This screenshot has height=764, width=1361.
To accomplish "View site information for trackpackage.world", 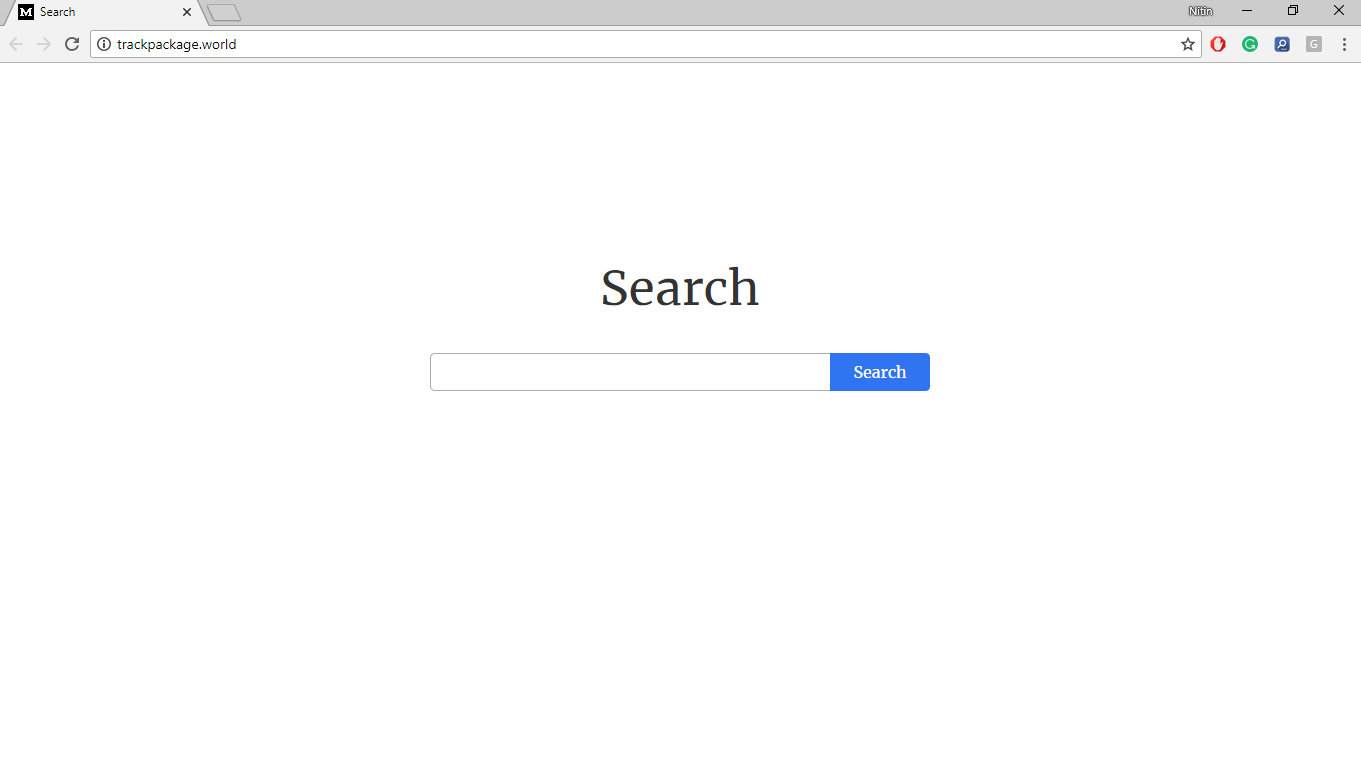I will (x=104, y=44).
